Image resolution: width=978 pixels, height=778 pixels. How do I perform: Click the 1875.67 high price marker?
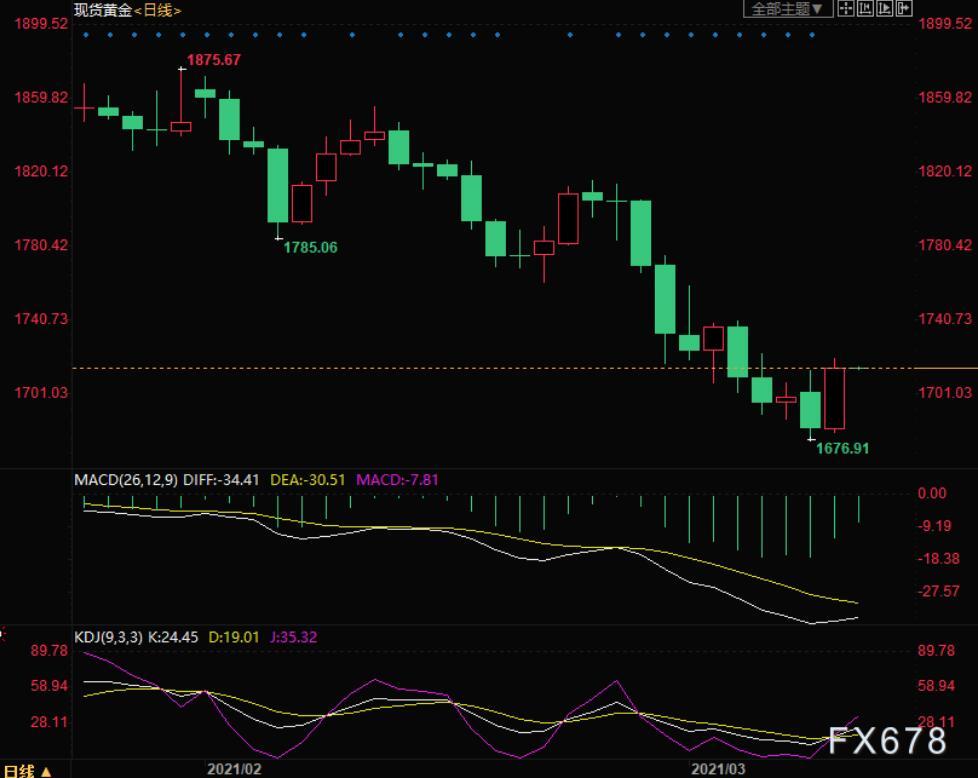(213, 60)
